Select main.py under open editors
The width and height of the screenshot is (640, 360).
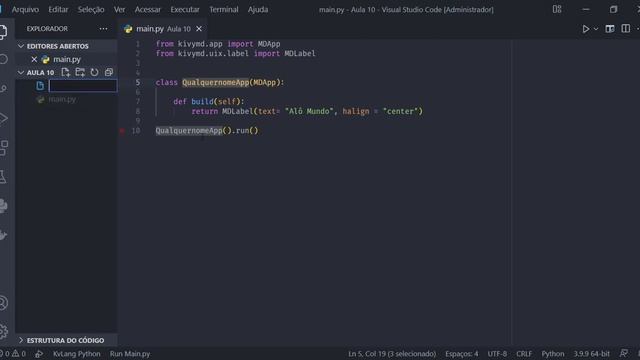[x=67, y=60]
